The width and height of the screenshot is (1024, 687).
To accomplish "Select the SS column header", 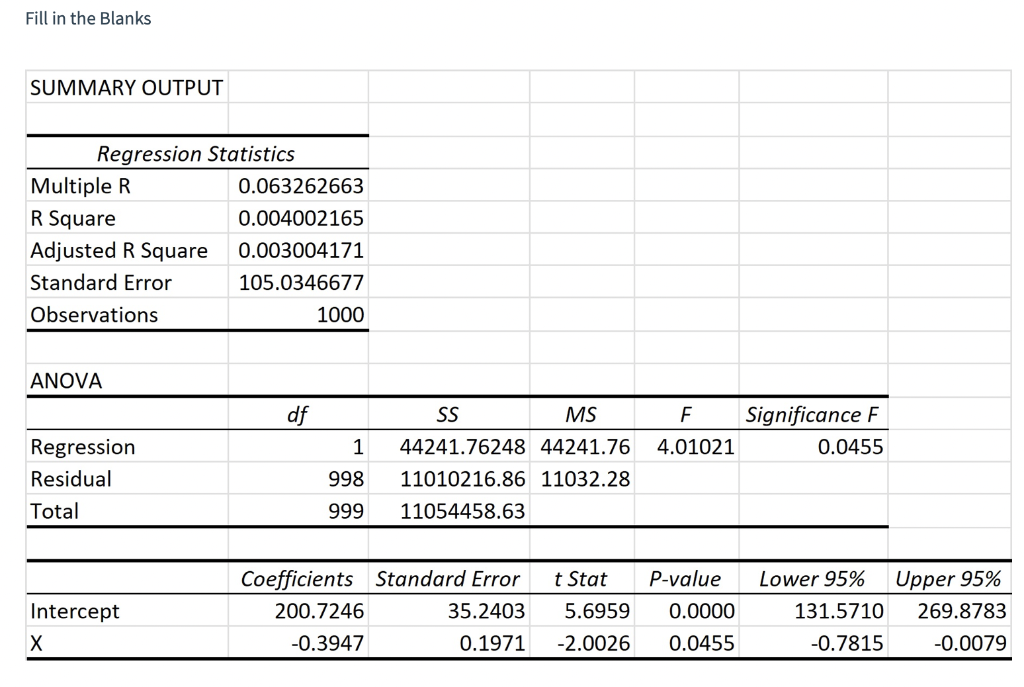I will coord(448,414).
